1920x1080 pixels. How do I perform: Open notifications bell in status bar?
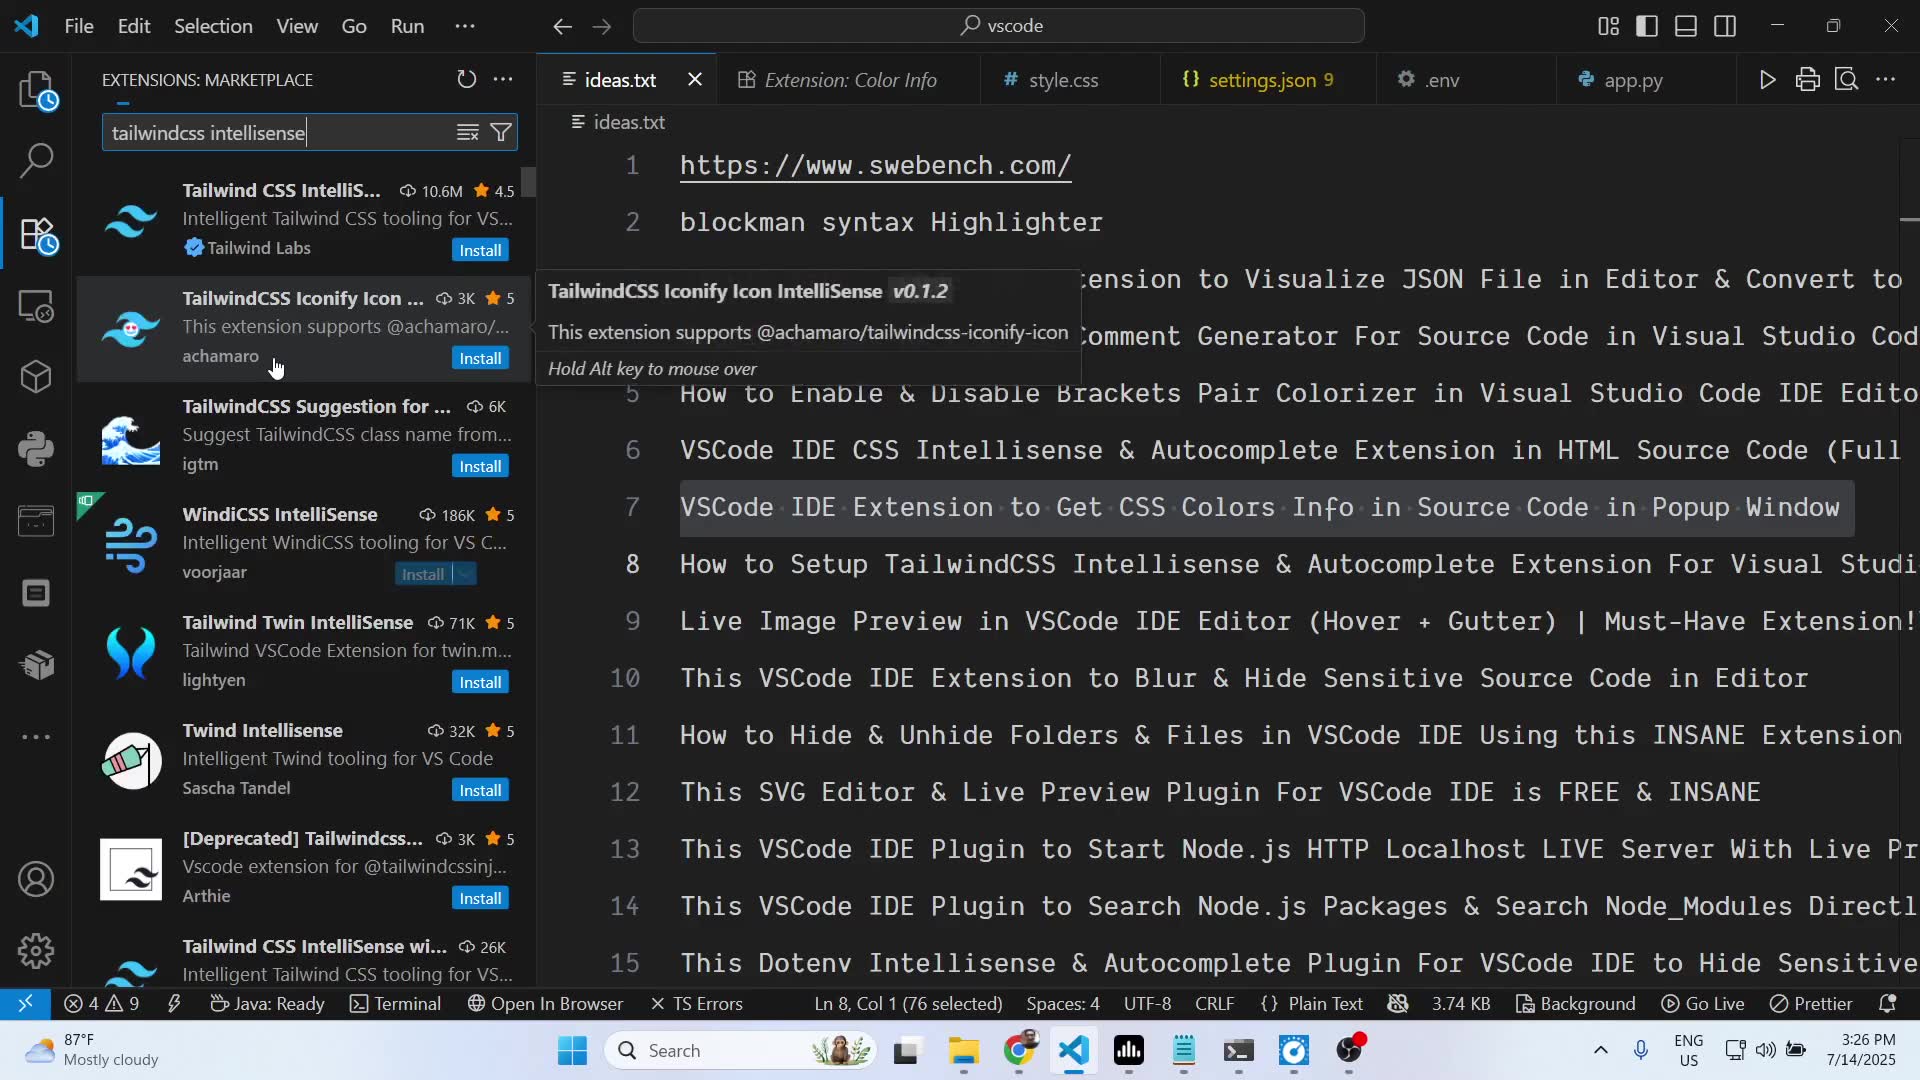(1888, 1004)
